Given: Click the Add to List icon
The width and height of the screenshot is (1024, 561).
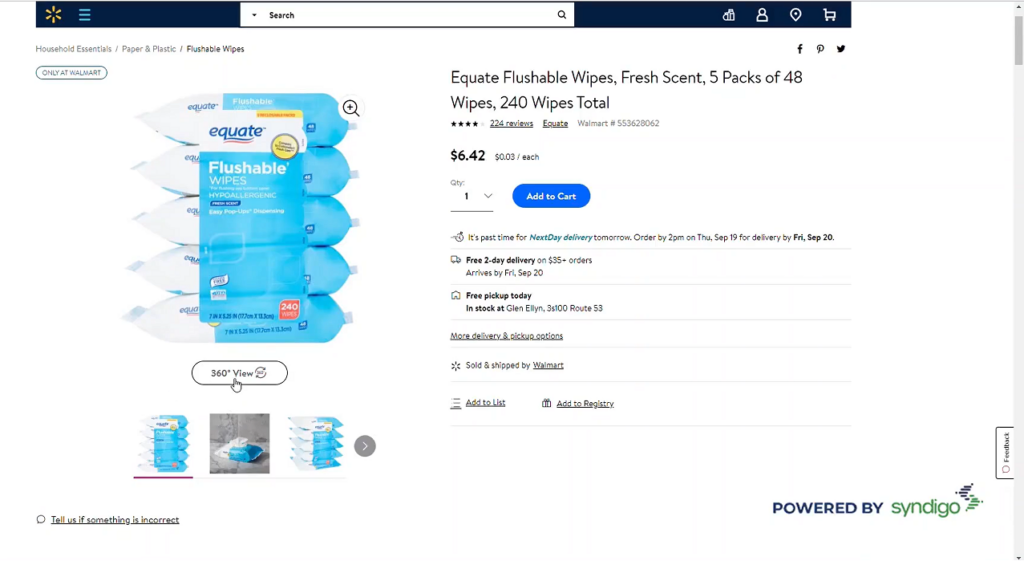Looking at the screenshot, I should (456, 404).
